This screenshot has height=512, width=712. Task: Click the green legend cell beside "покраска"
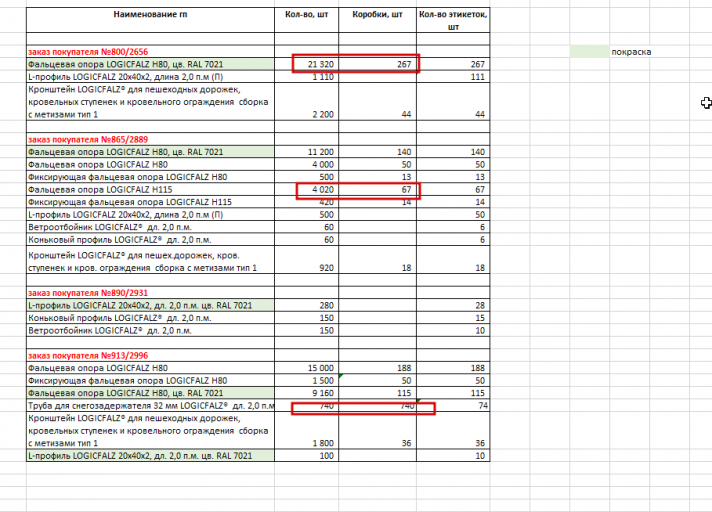click(589, 52)
